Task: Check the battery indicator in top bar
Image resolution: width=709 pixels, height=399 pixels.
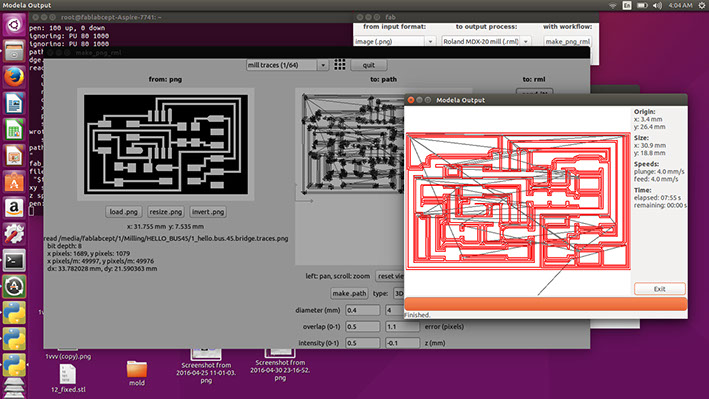Action: pos(642,5)
